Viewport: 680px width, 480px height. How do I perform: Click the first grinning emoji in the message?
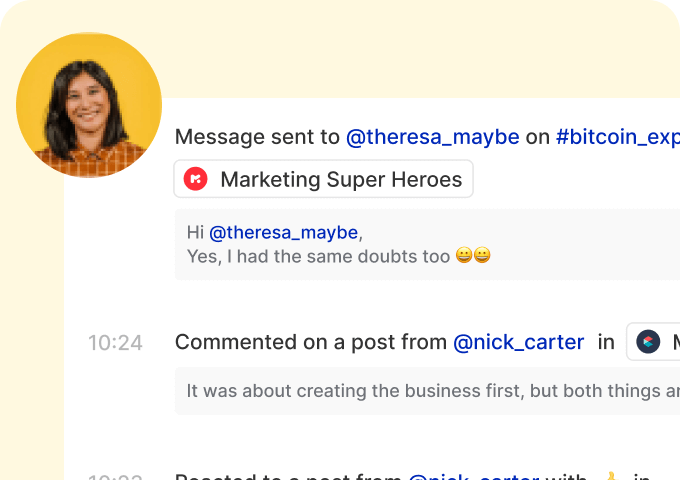pyautogui.click(x=464, y=255)
